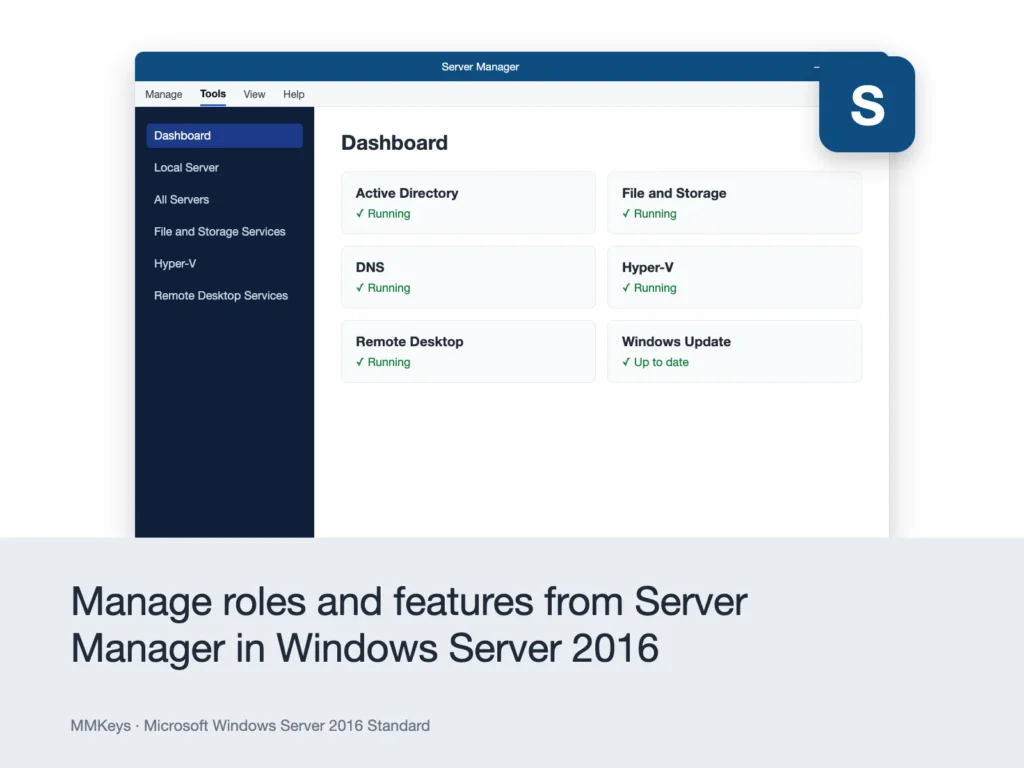Screen dimensions: 1024x768
Task: Click Running status under Hyper-V card
Action: 649,288
